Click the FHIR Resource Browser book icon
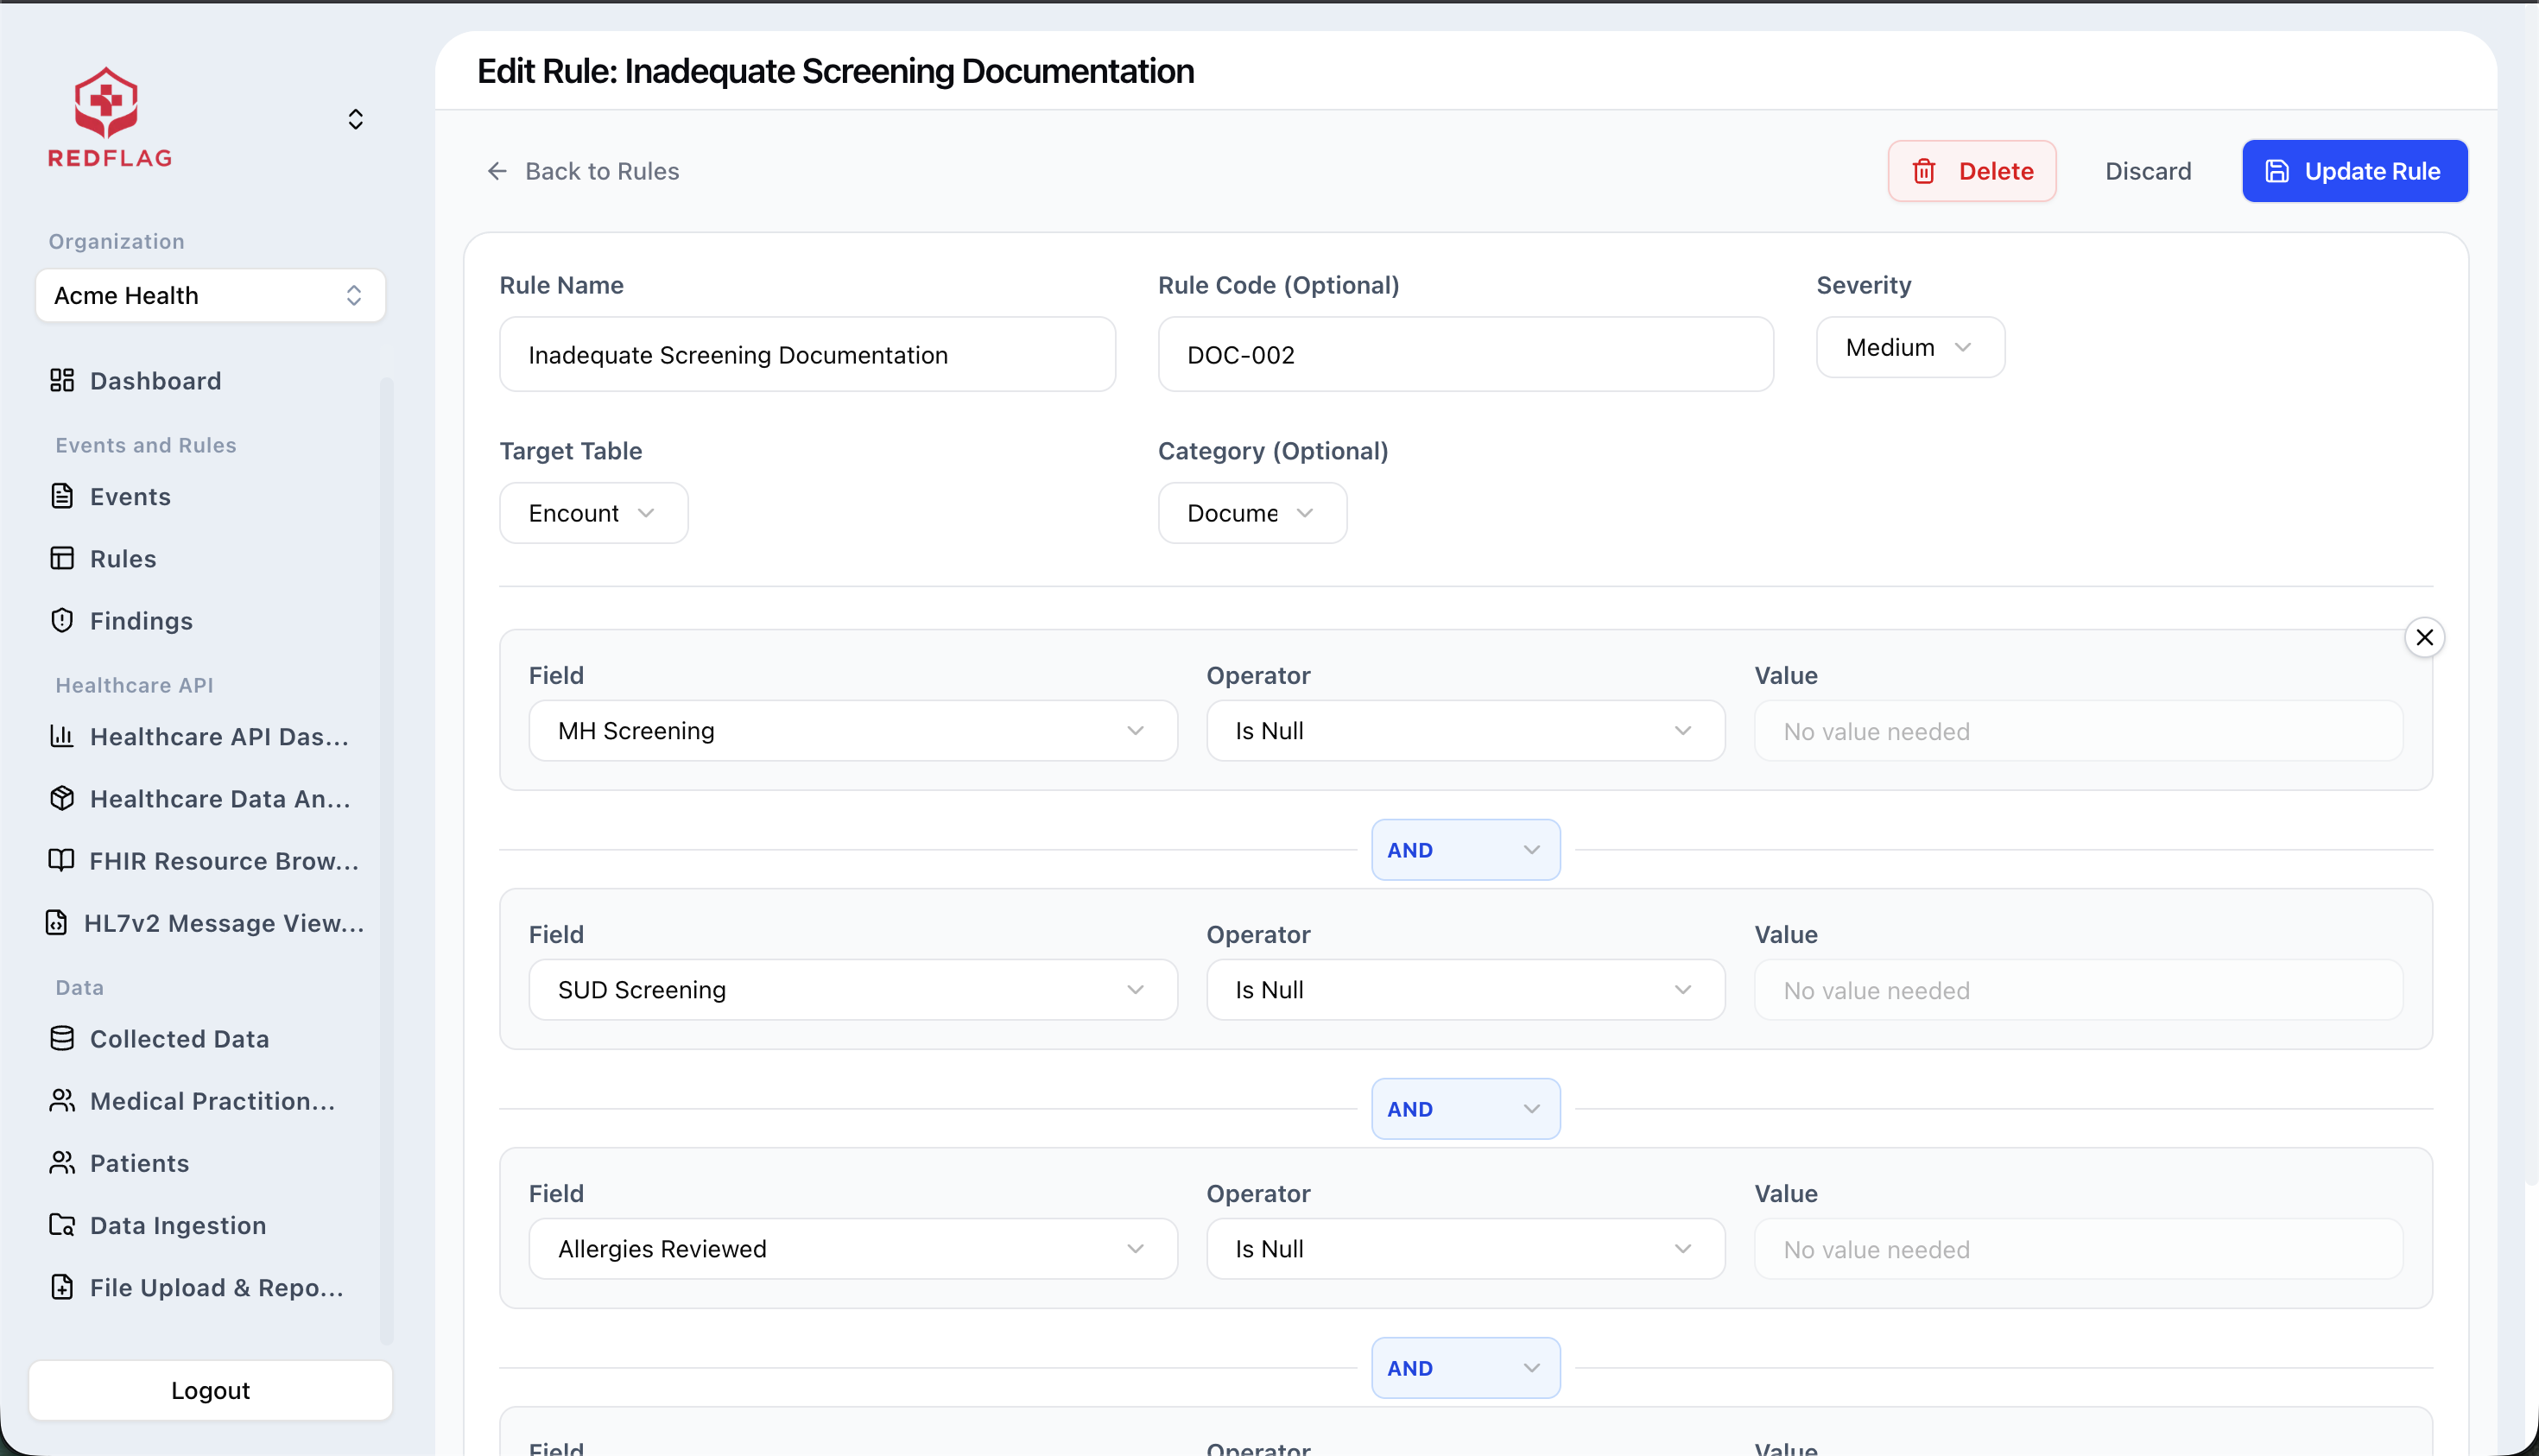2539x1456 pixels. pos(62,860)
